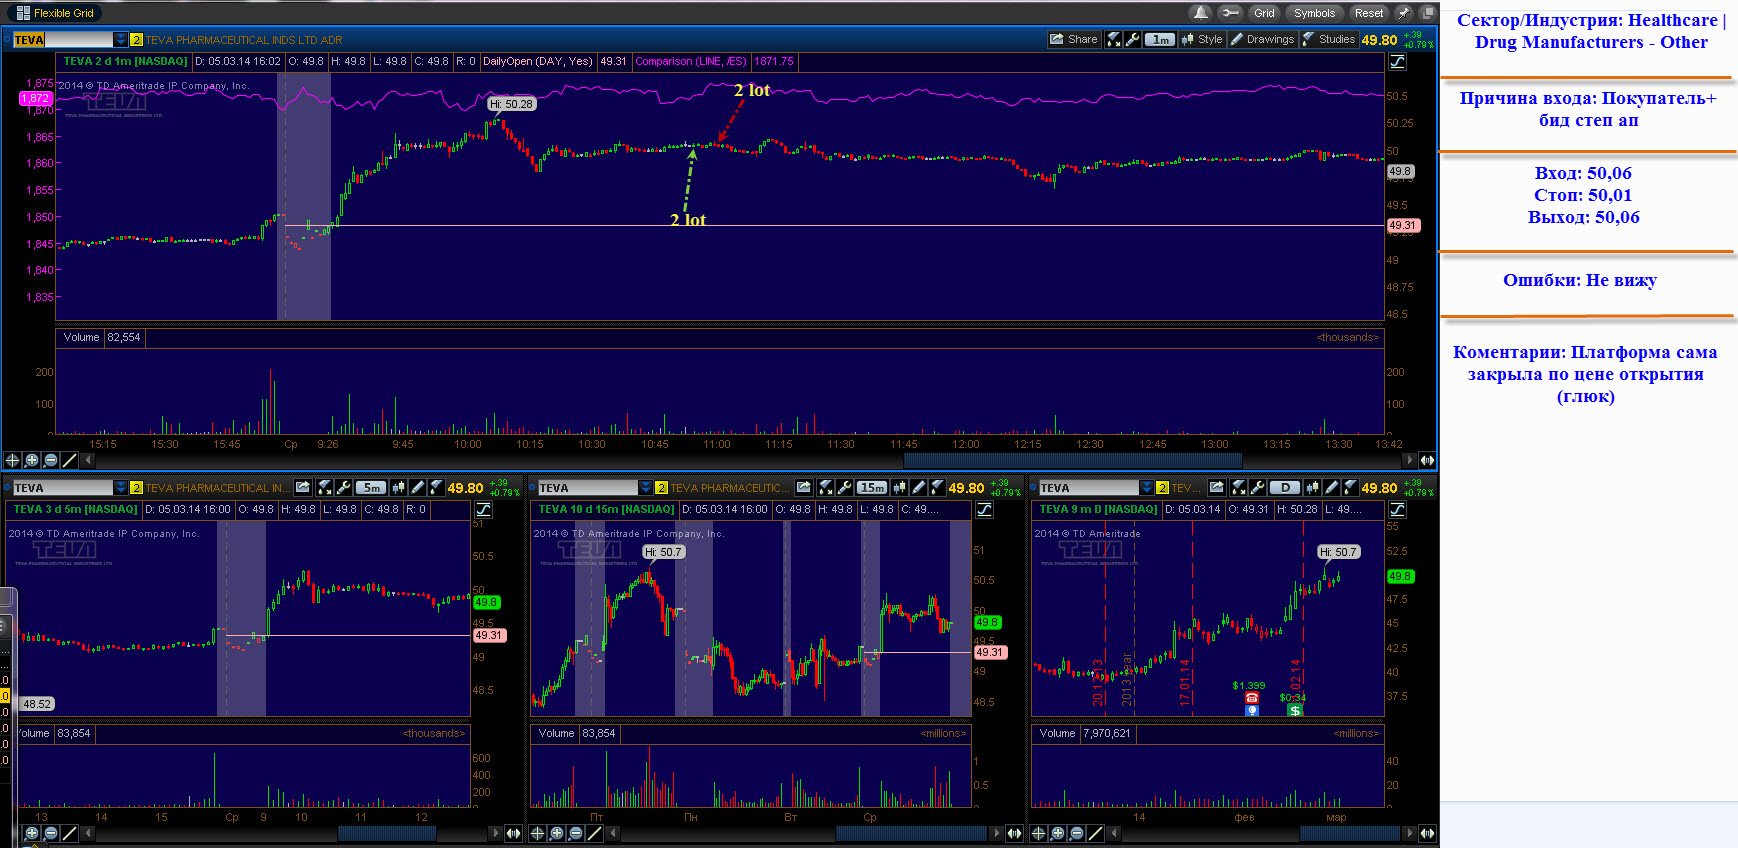
Task: Select crosshair pointer tool on main chart
Action: pos(12,460)
